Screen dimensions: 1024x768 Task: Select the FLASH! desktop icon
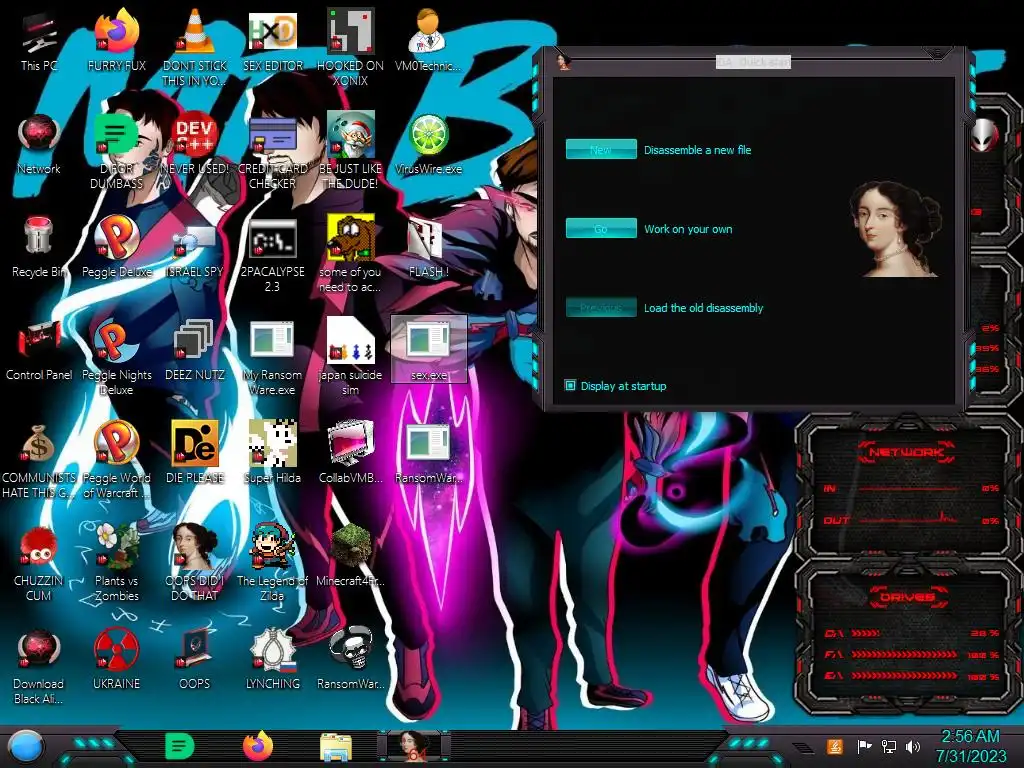(428, 239)
